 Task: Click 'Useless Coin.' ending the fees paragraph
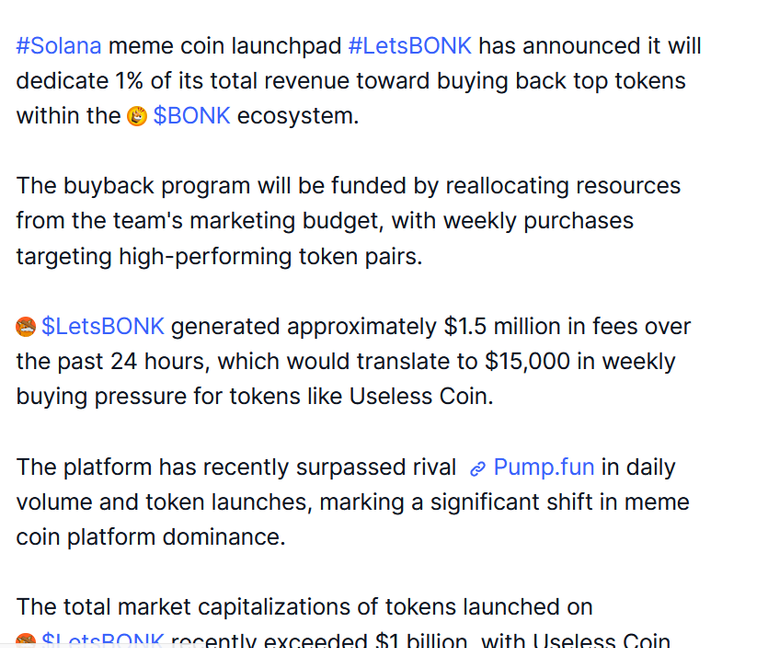point(421,396)
